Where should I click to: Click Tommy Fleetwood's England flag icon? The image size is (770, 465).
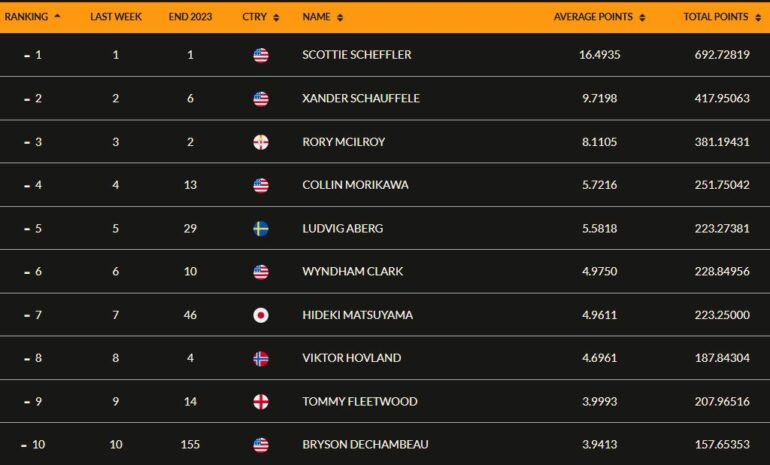(x=261, y=402)
